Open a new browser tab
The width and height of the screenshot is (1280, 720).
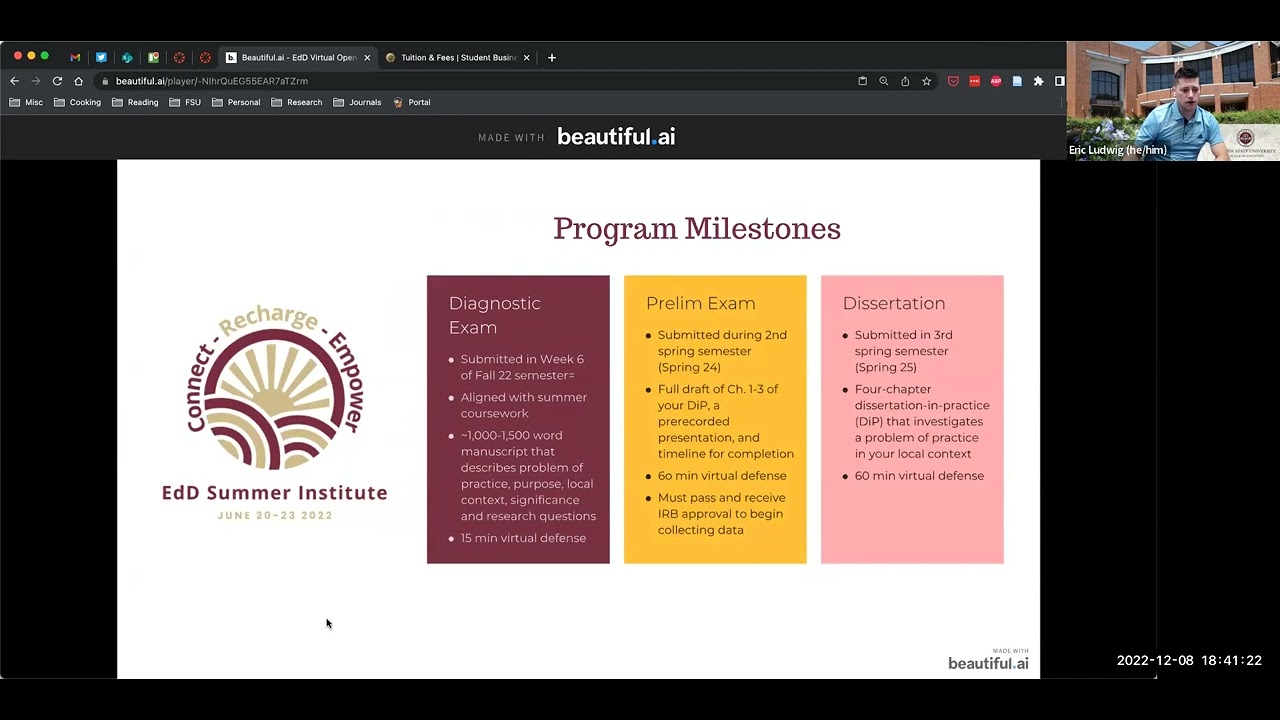(551, 58)
